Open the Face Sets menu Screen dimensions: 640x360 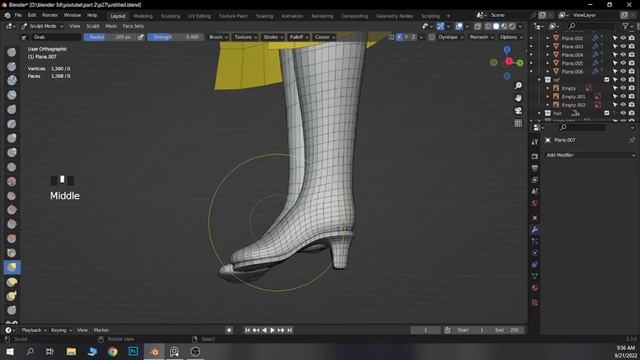133,26
